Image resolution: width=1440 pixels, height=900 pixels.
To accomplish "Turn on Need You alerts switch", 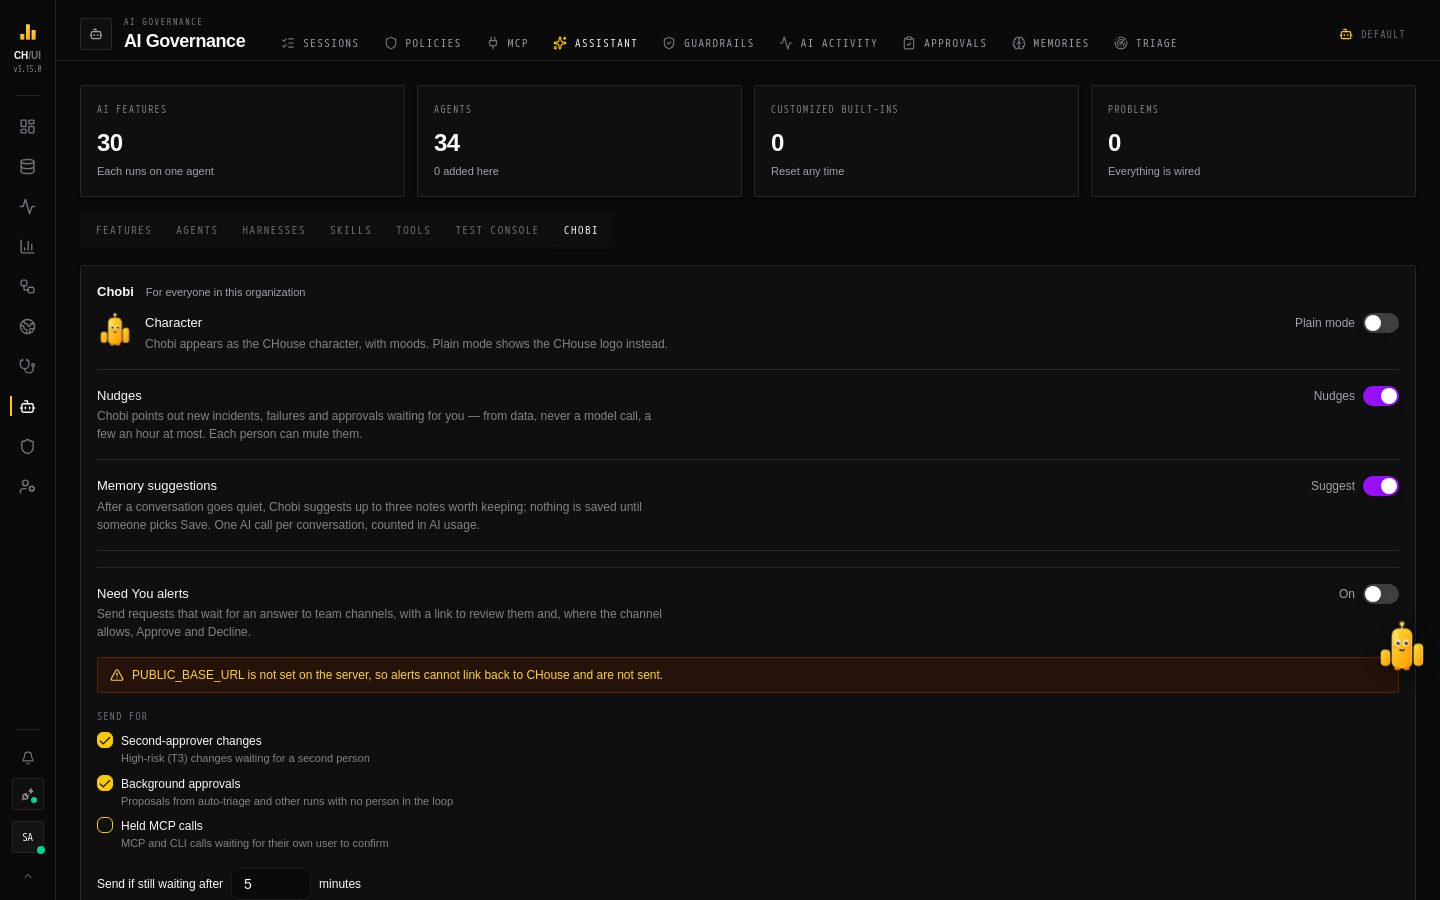I will (x=1381, y=594).
